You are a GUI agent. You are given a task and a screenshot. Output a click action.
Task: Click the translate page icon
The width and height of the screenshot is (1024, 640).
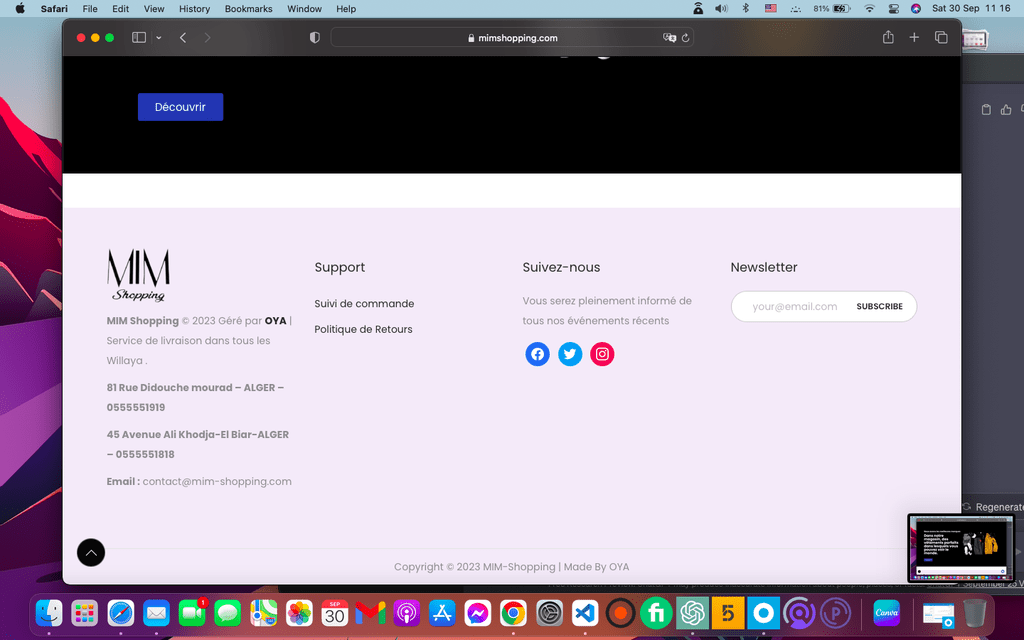click(669, 38)
